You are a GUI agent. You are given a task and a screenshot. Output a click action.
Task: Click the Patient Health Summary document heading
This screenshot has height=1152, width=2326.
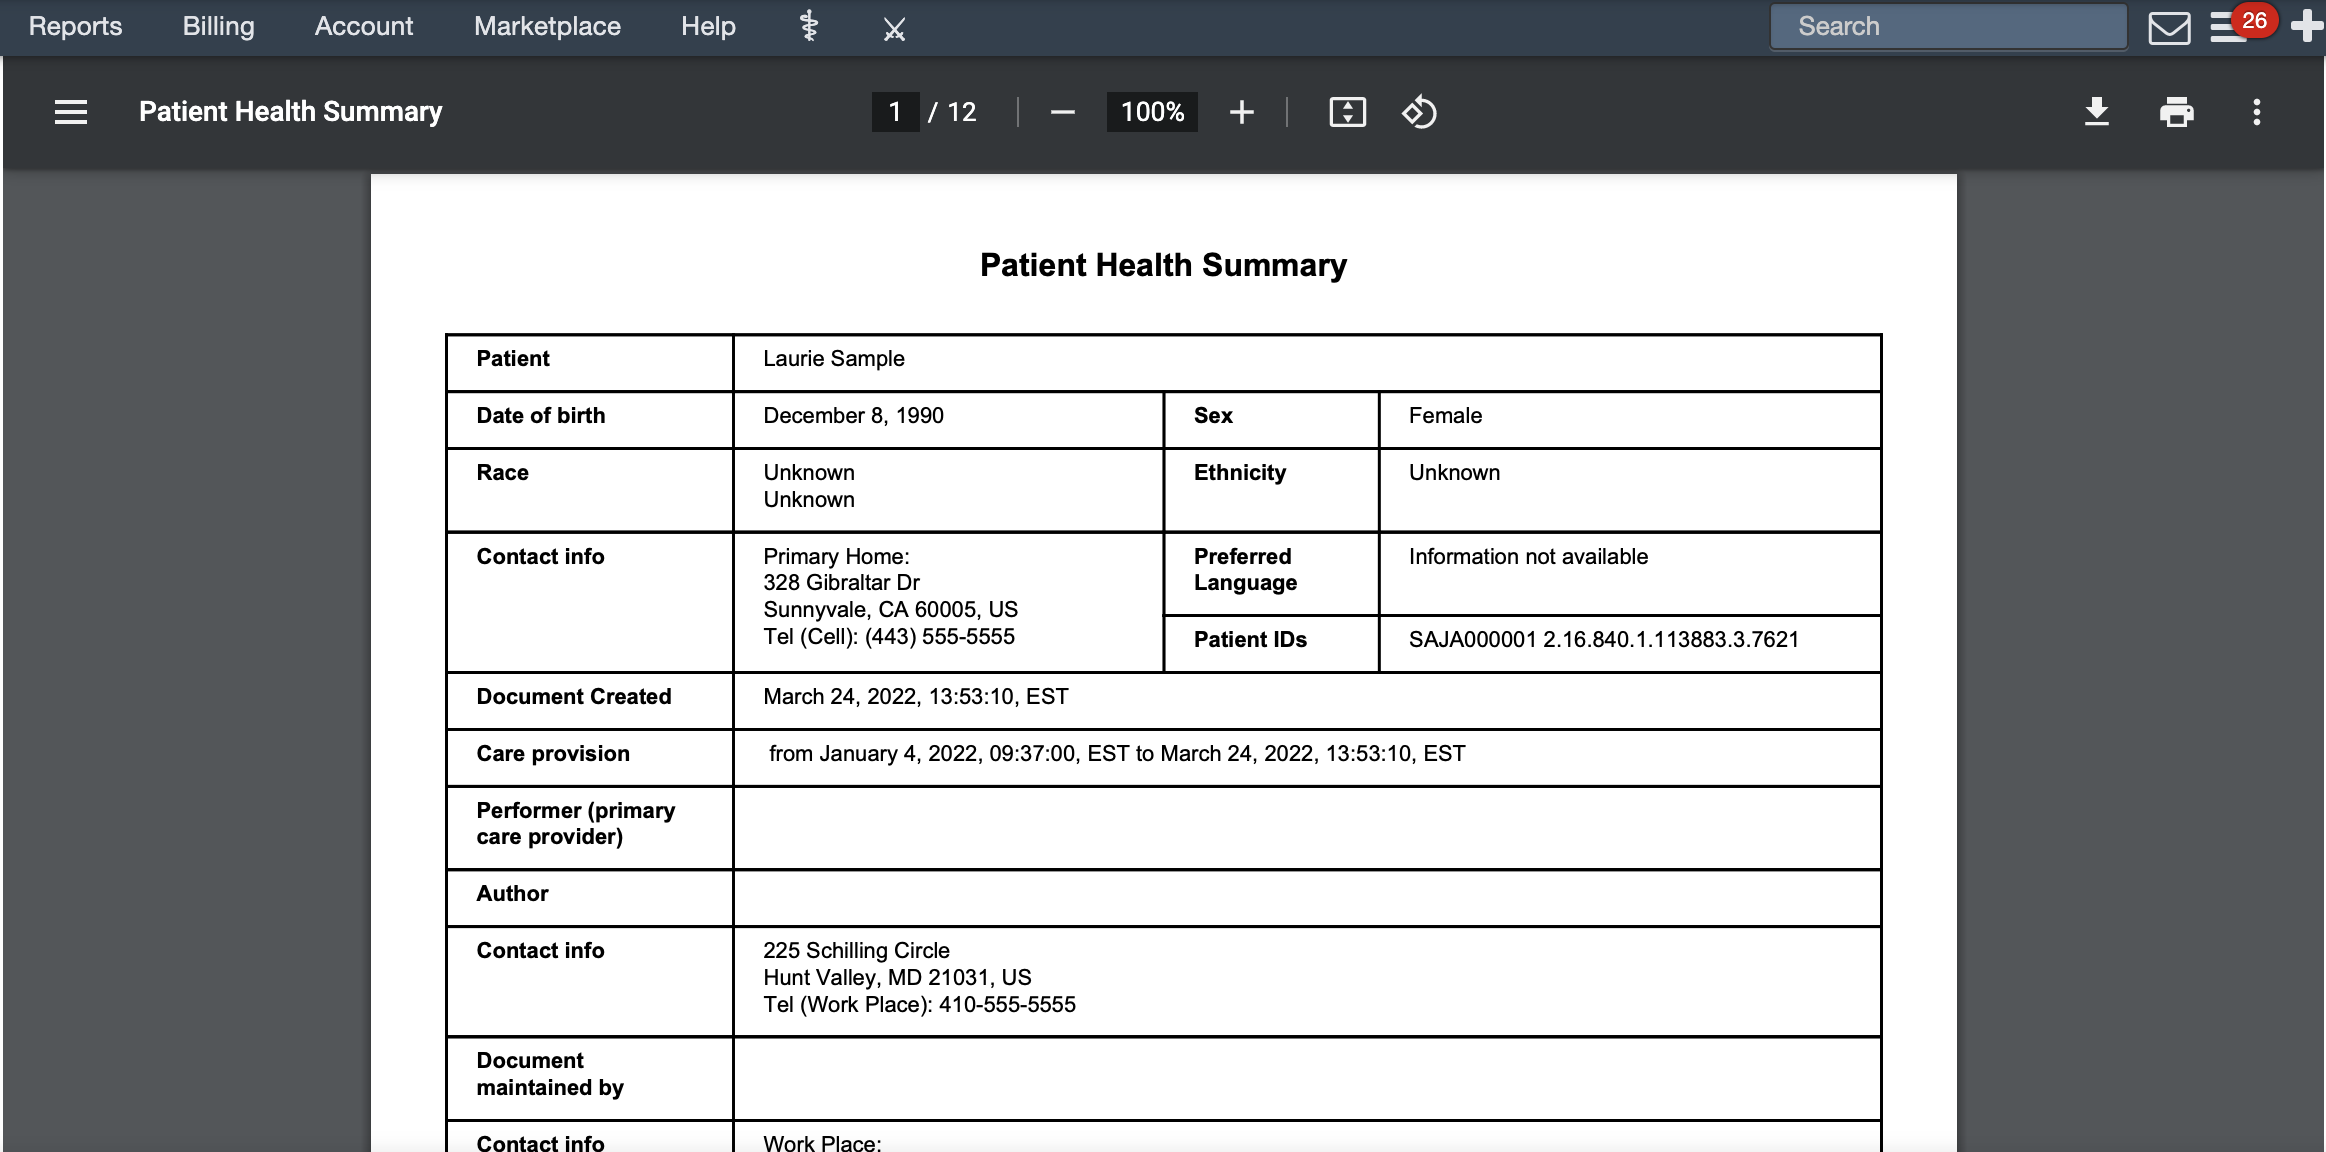pos(1163,265)
